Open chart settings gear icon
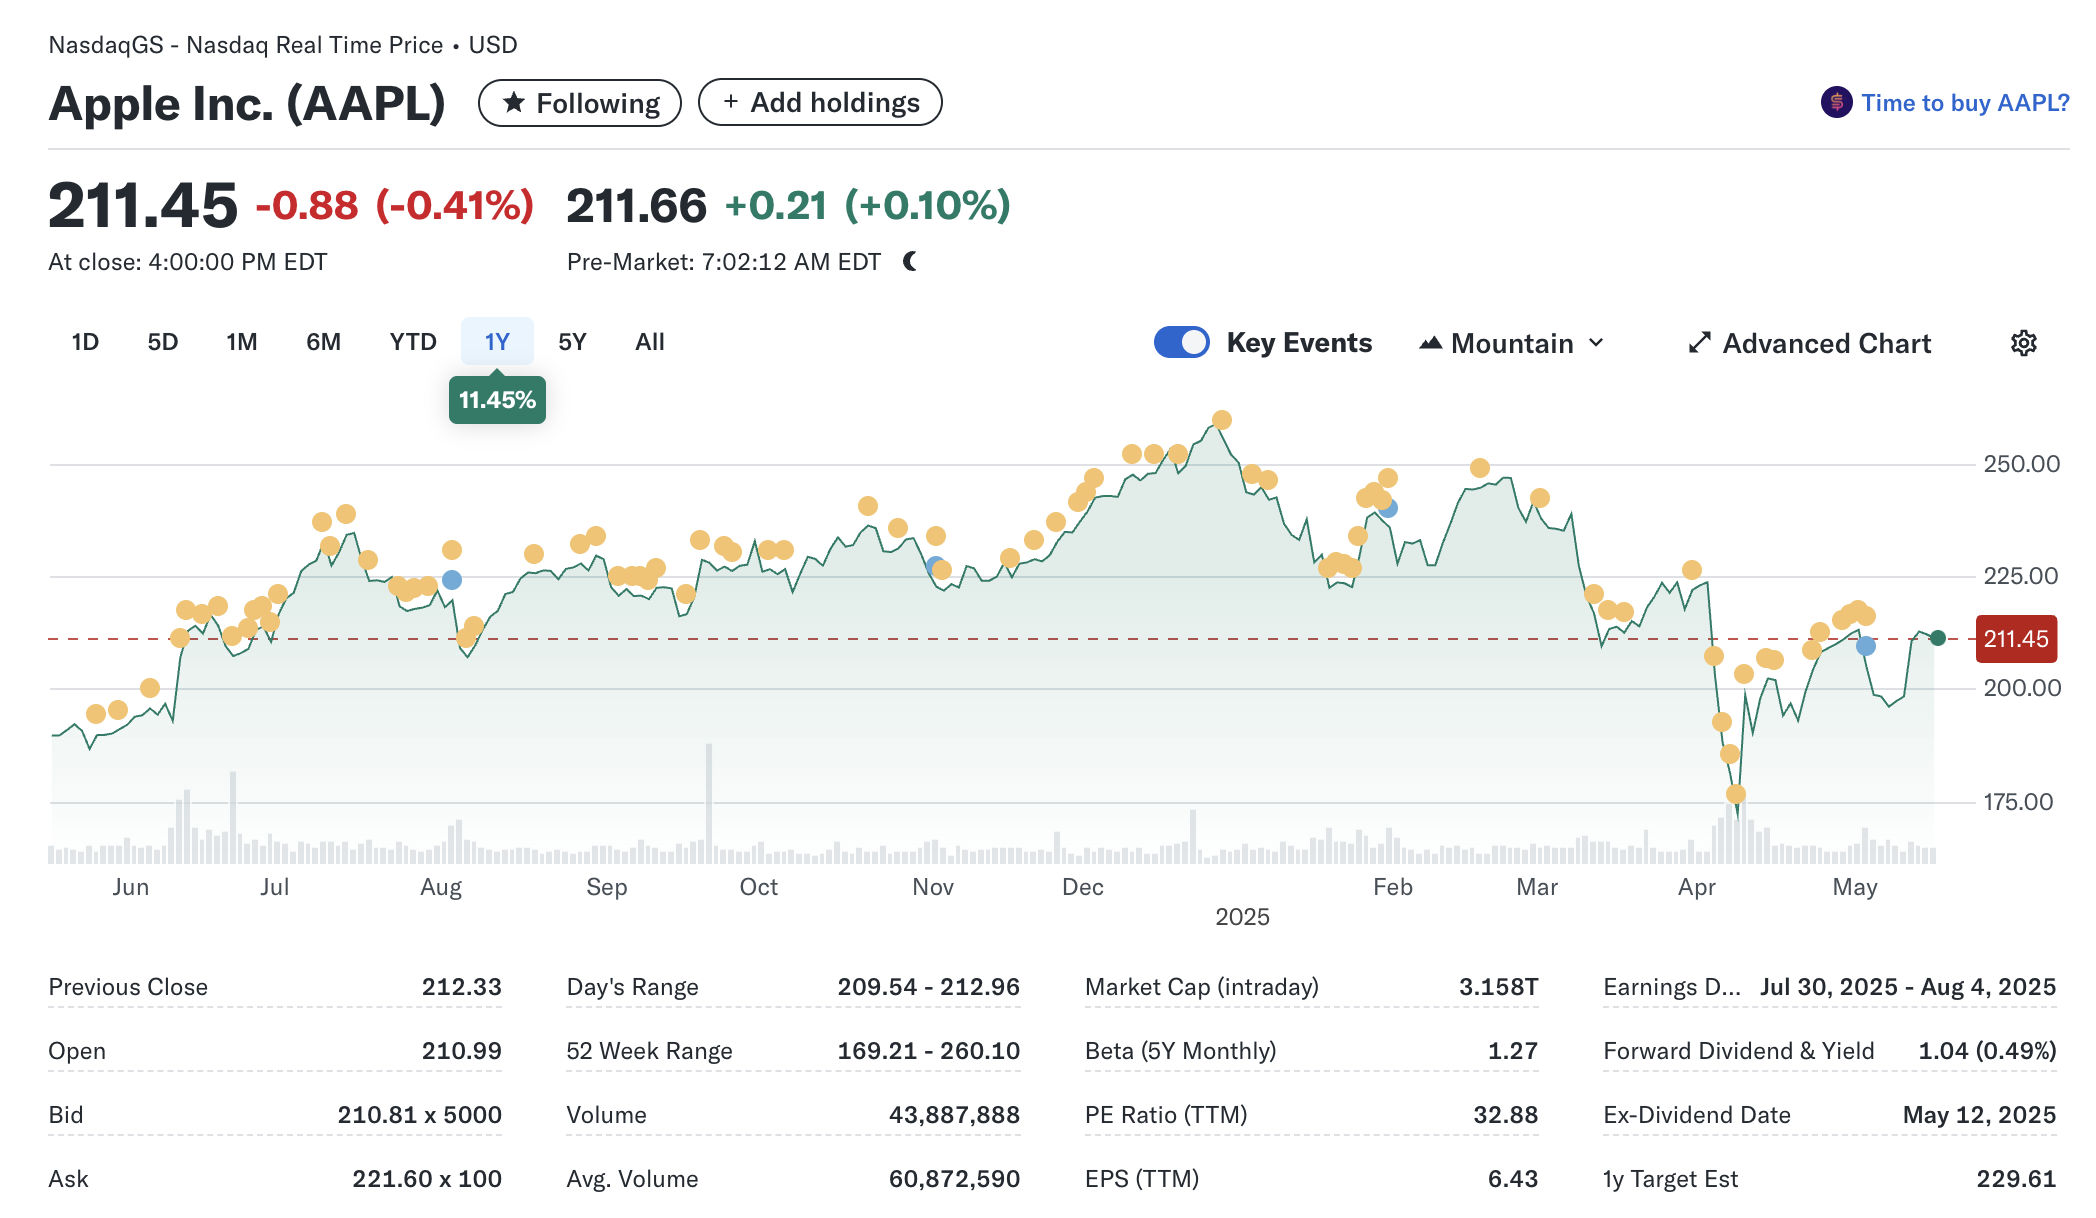 [2023, 343]
